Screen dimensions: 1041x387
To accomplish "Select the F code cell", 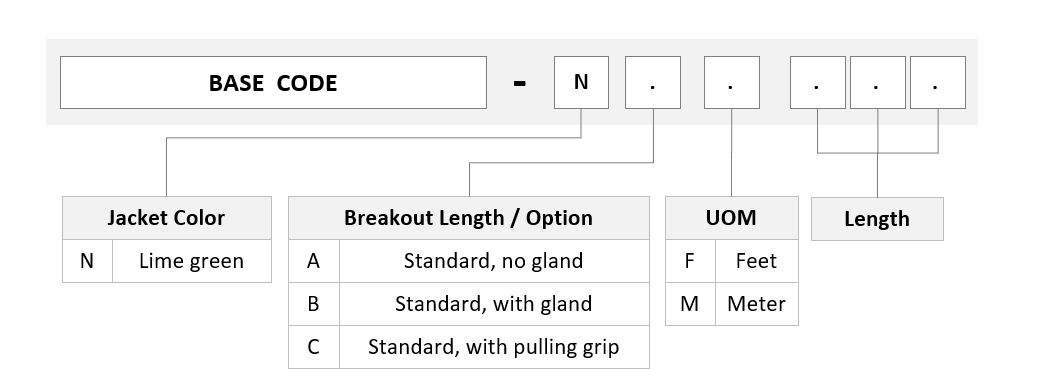I will point(690,261).
